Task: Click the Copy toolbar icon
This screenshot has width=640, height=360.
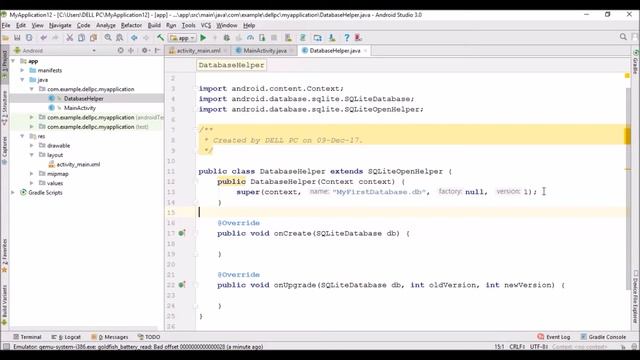Action: (81, 38)
